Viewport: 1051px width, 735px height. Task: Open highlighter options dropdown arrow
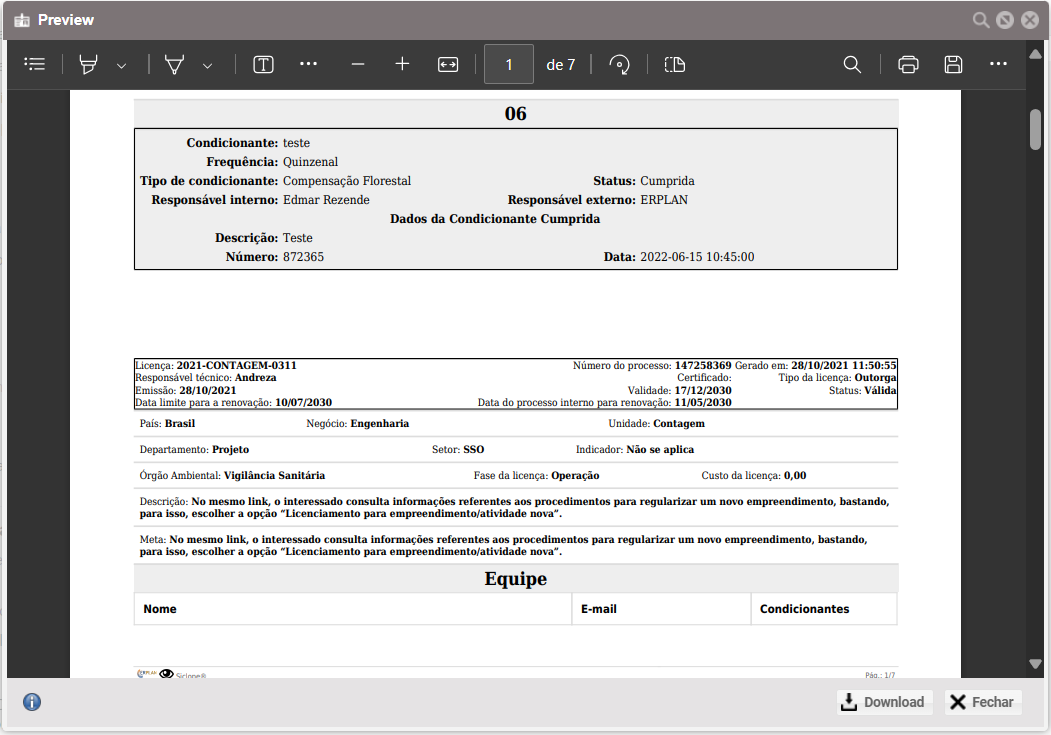click(x=121, y=66)
